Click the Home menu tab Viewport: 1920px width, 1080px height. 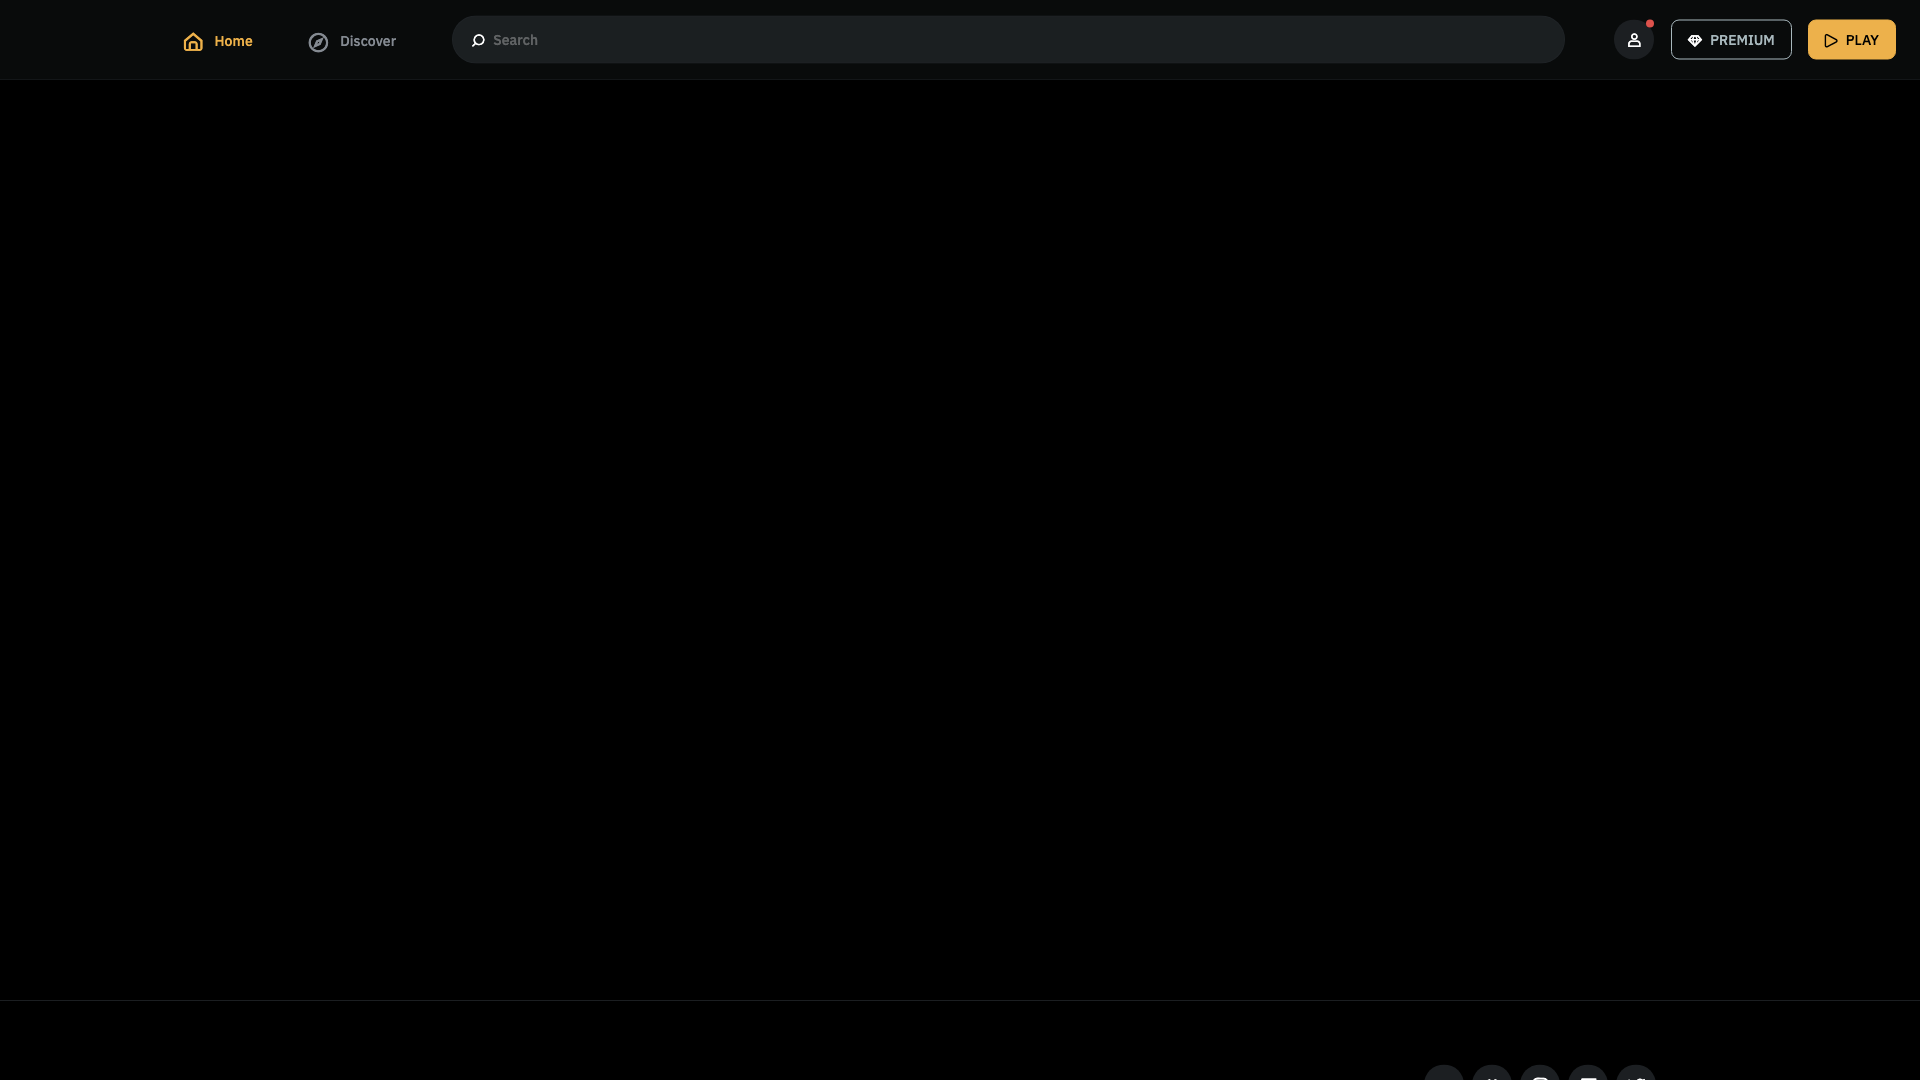[218, 40]
